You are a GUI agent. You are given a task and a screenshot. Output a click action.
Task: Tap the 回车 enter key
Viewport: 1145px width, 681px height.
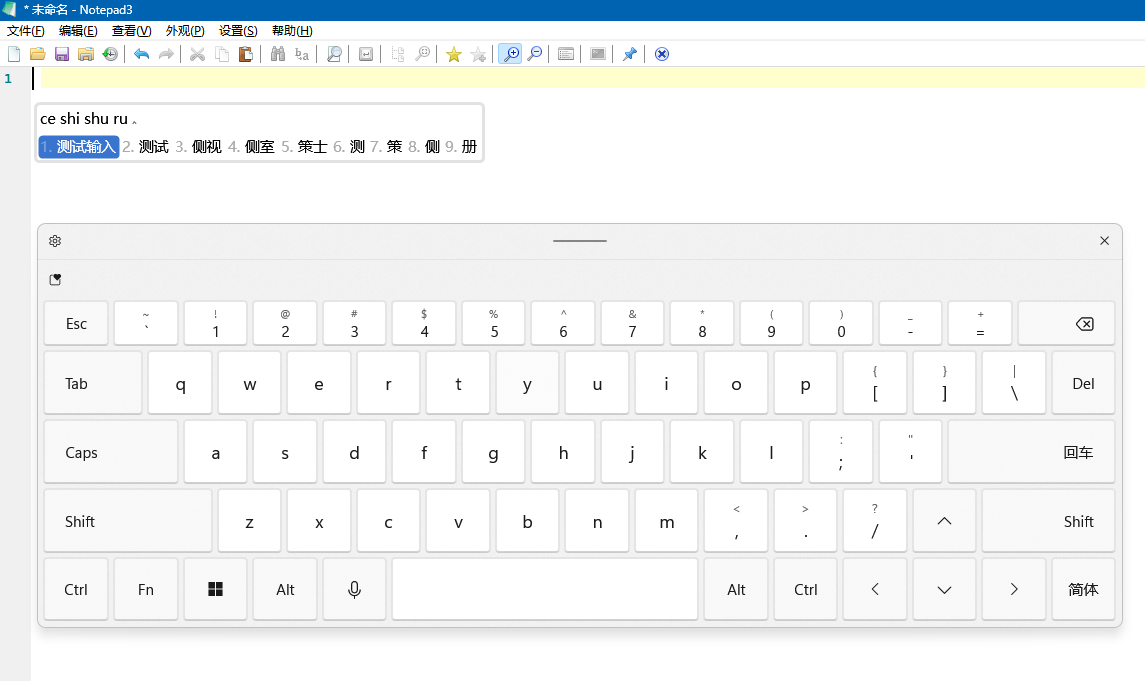1031,453
